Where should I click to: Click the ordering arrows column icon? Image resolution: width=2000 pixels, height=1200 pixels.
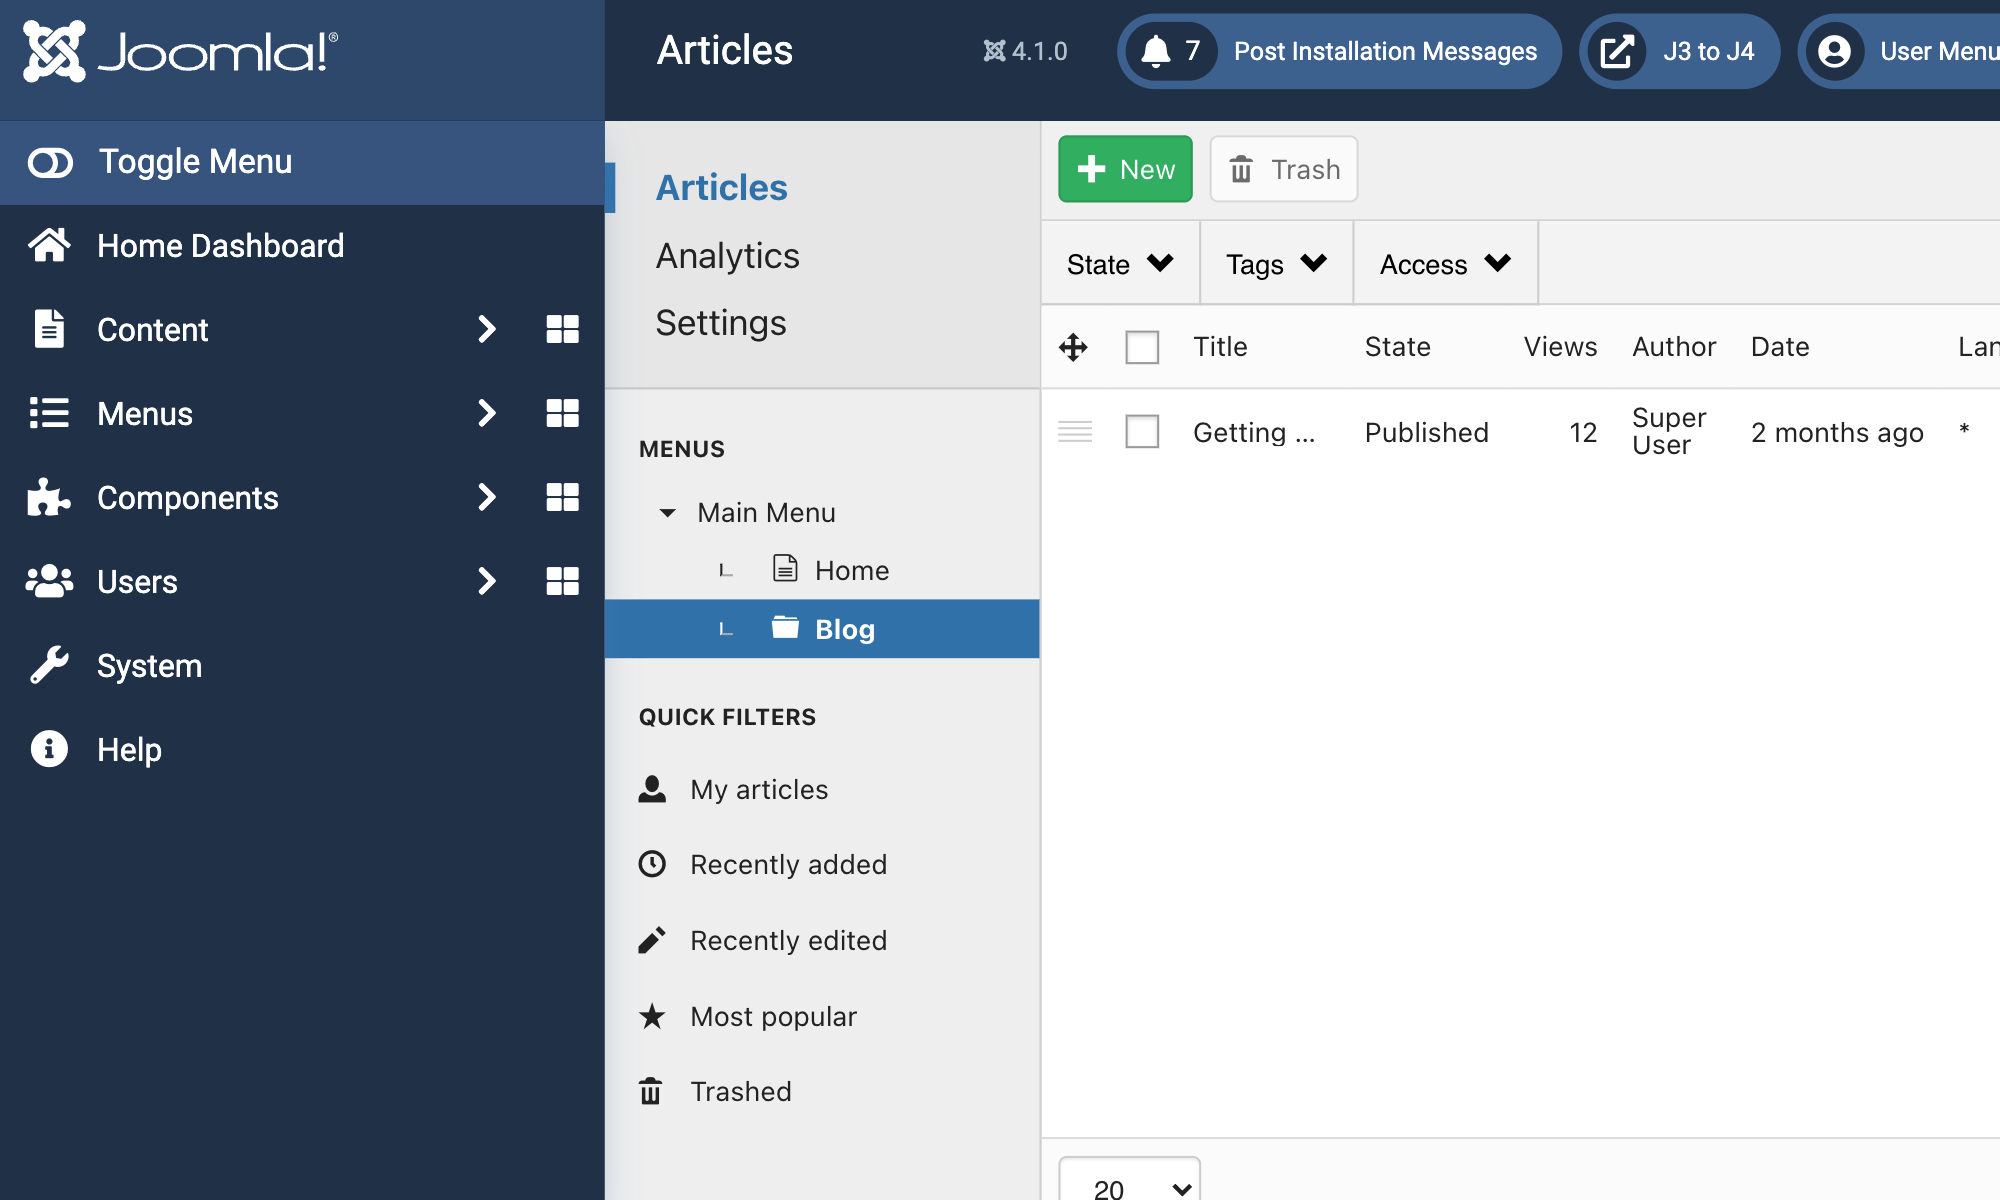coord(1073,347)
